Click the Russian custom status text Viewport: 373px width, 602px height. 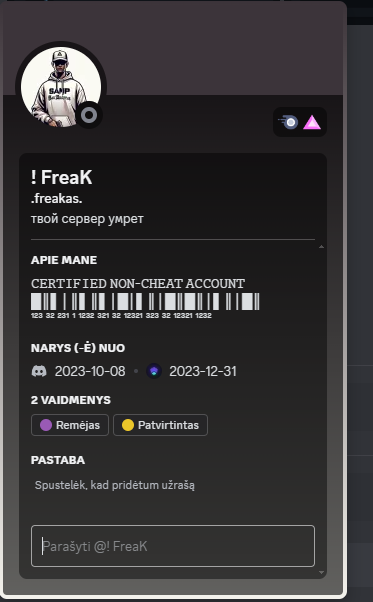point(87,219)
